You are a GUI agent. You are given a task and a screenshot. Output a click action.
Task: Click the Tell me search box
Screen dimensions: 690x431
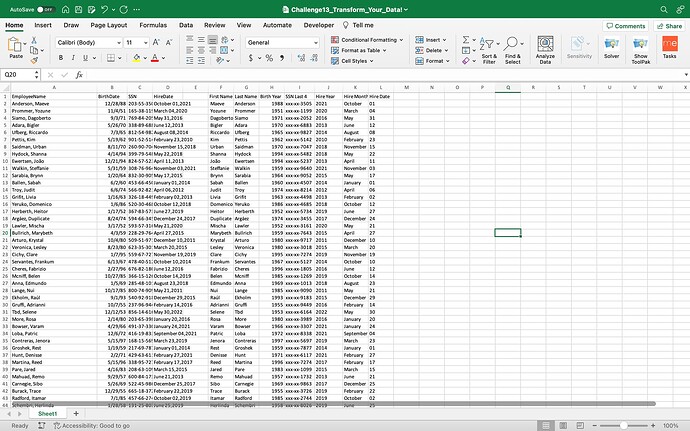coord(358,25)
